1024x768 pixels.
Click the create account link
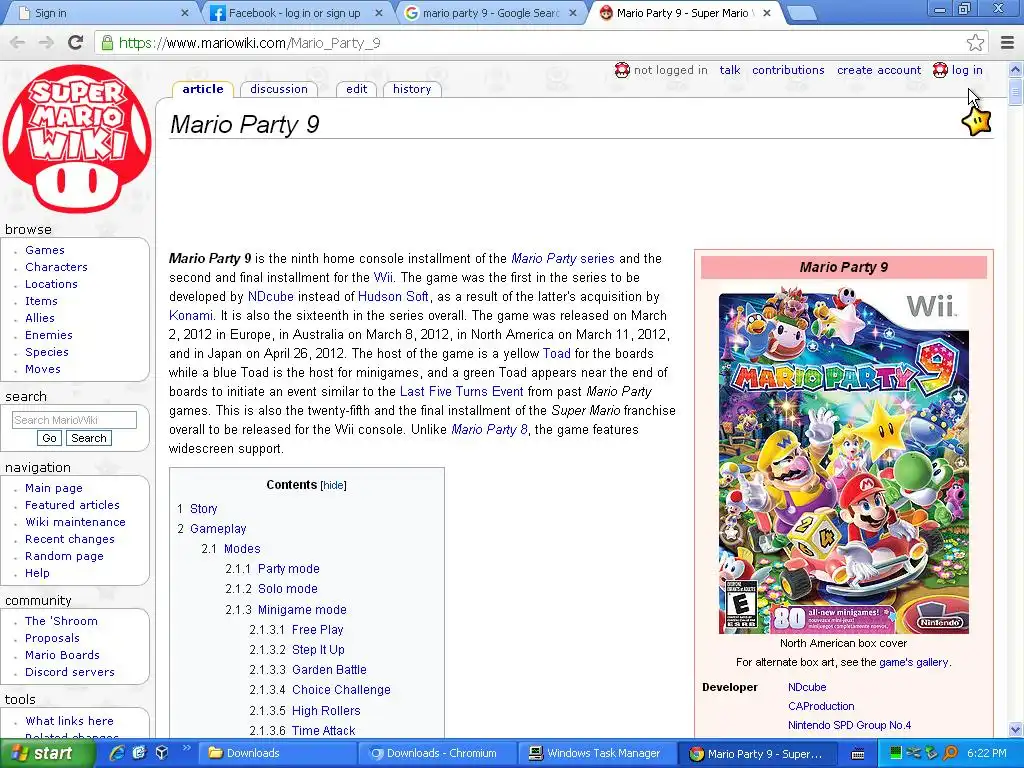coord(879,70)
